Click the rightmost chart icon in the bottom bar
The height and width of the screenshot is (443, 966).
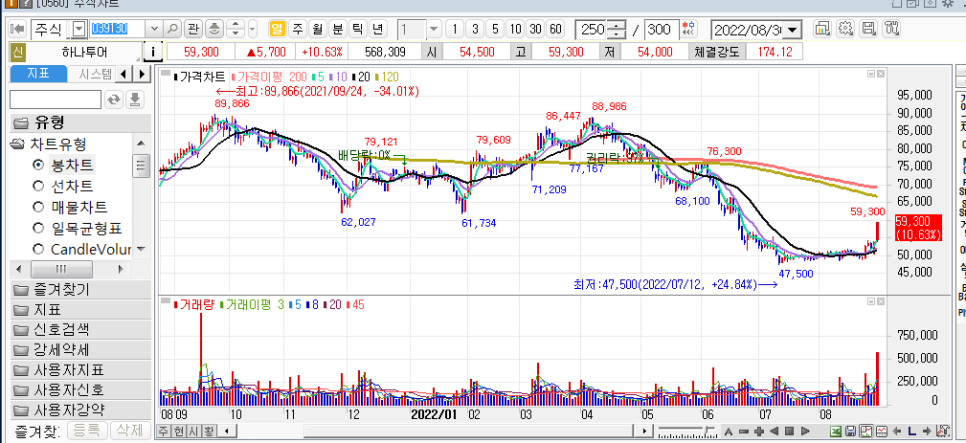(x=942, y=431)
